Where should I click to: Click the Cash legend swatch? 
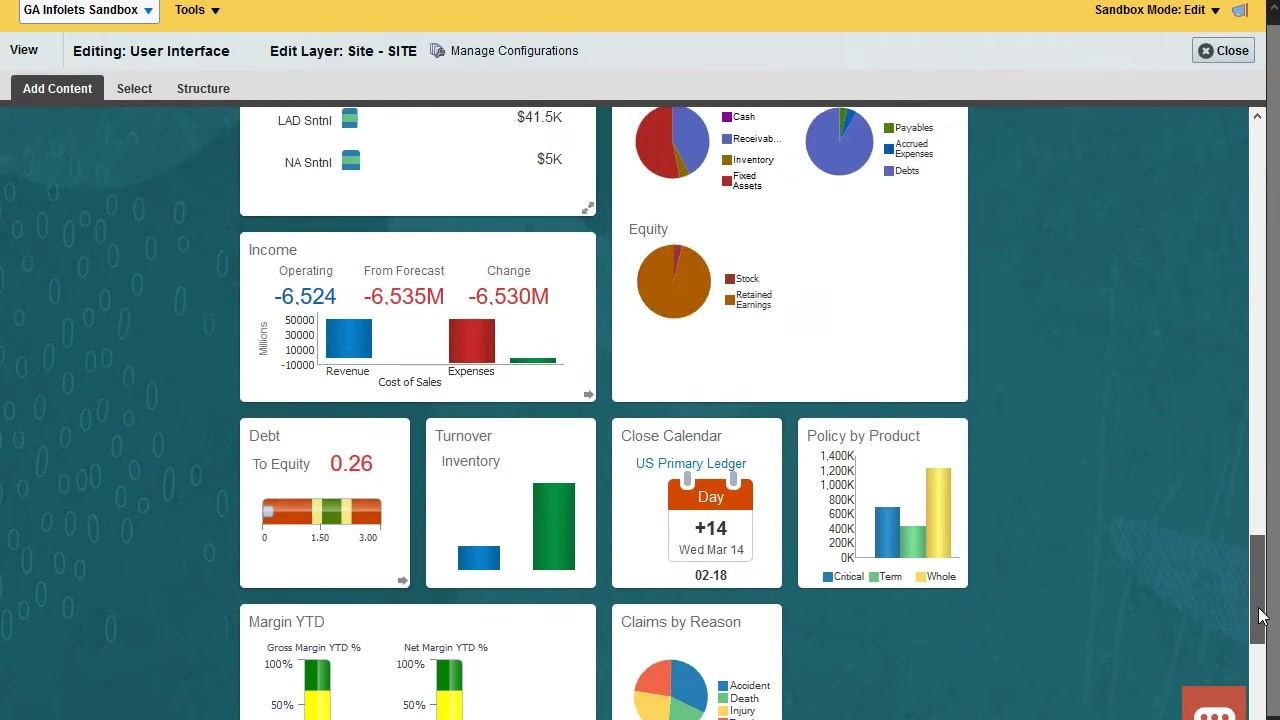(727, 117)
